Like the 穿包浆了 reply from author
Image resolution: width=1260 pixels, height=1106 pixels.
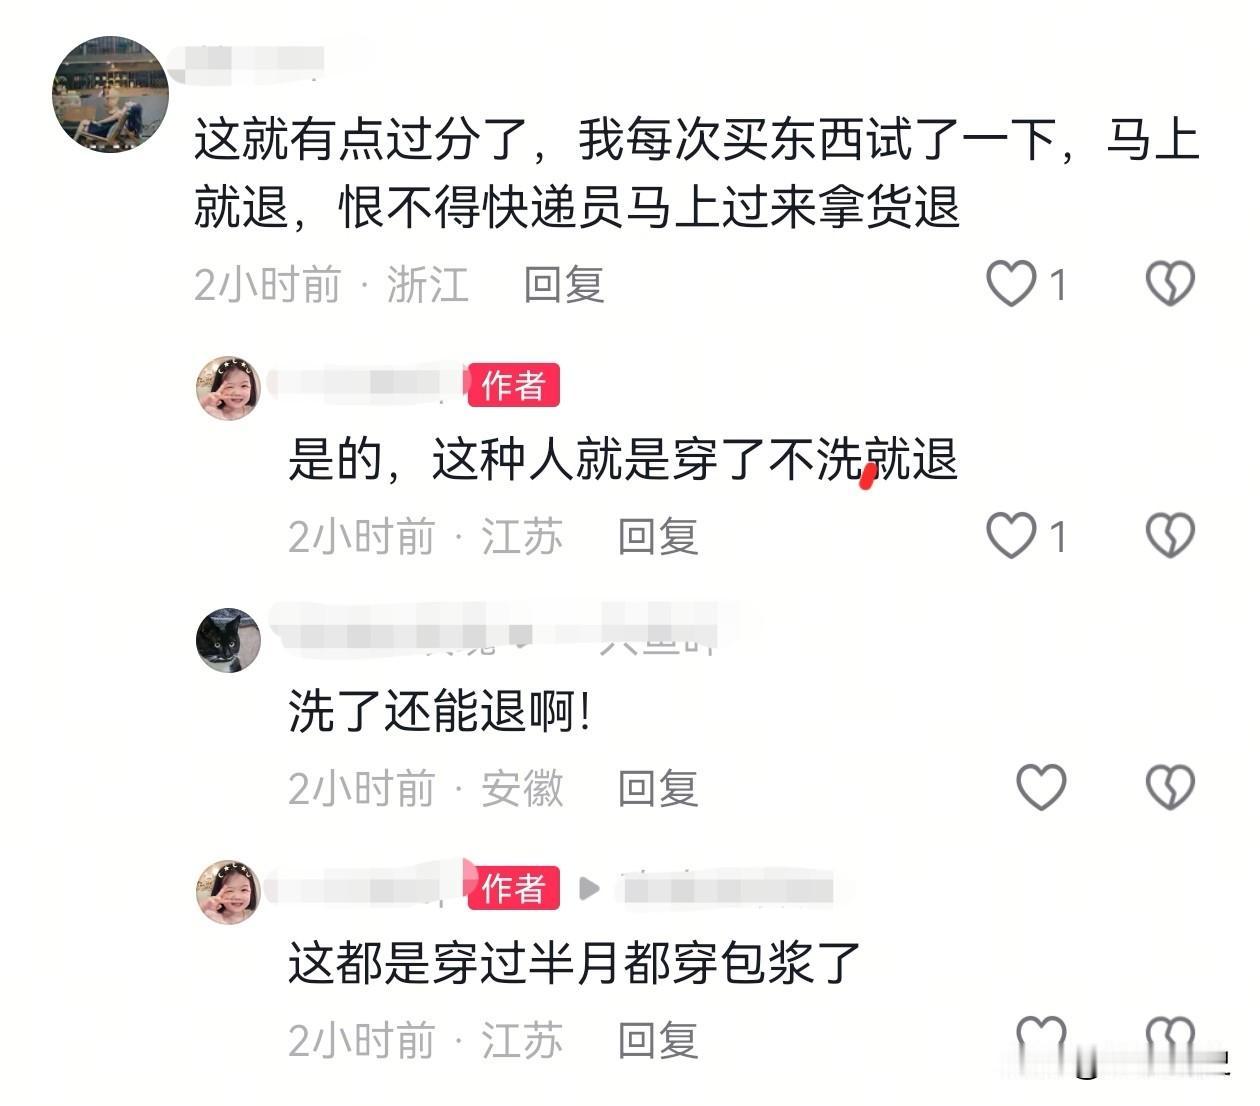pyautogui.click(x=1041, y=1039)
